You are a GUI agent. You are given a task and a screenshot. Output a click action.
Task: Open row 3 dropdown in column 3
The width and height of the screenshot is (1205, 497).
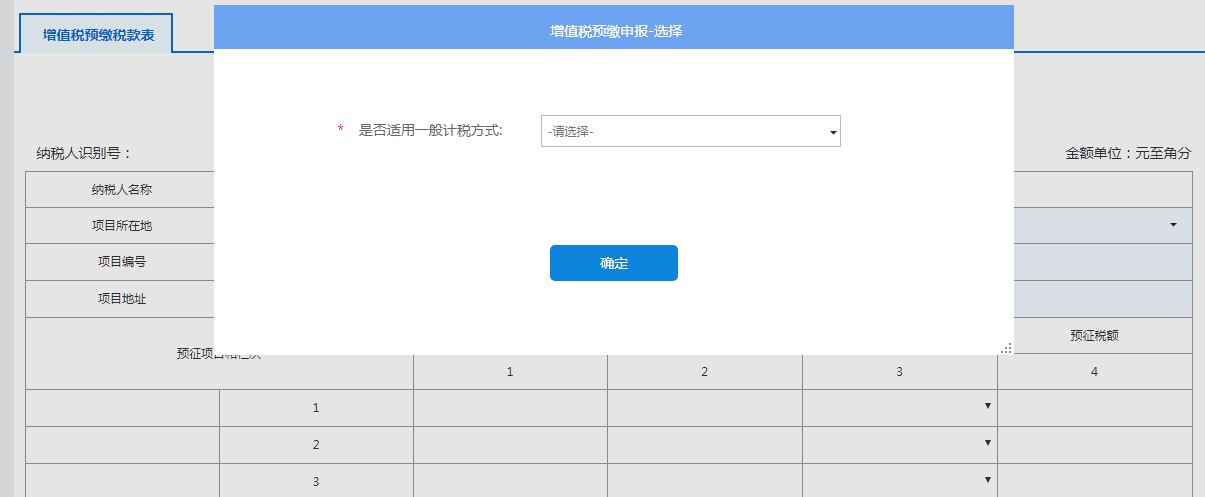pos(987,480)
